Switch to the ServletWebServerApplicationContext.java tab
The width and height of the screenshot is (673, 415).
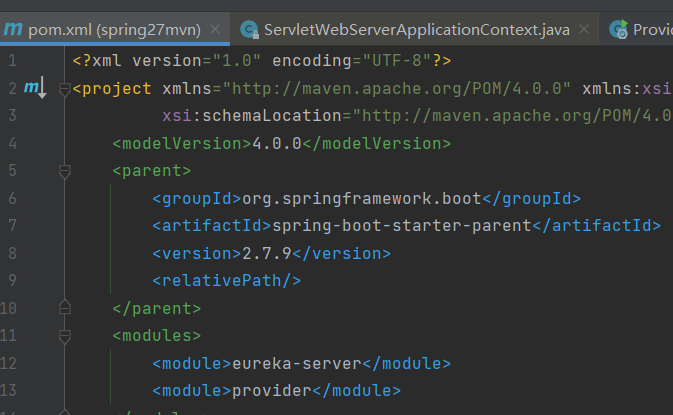pos(416,30)
